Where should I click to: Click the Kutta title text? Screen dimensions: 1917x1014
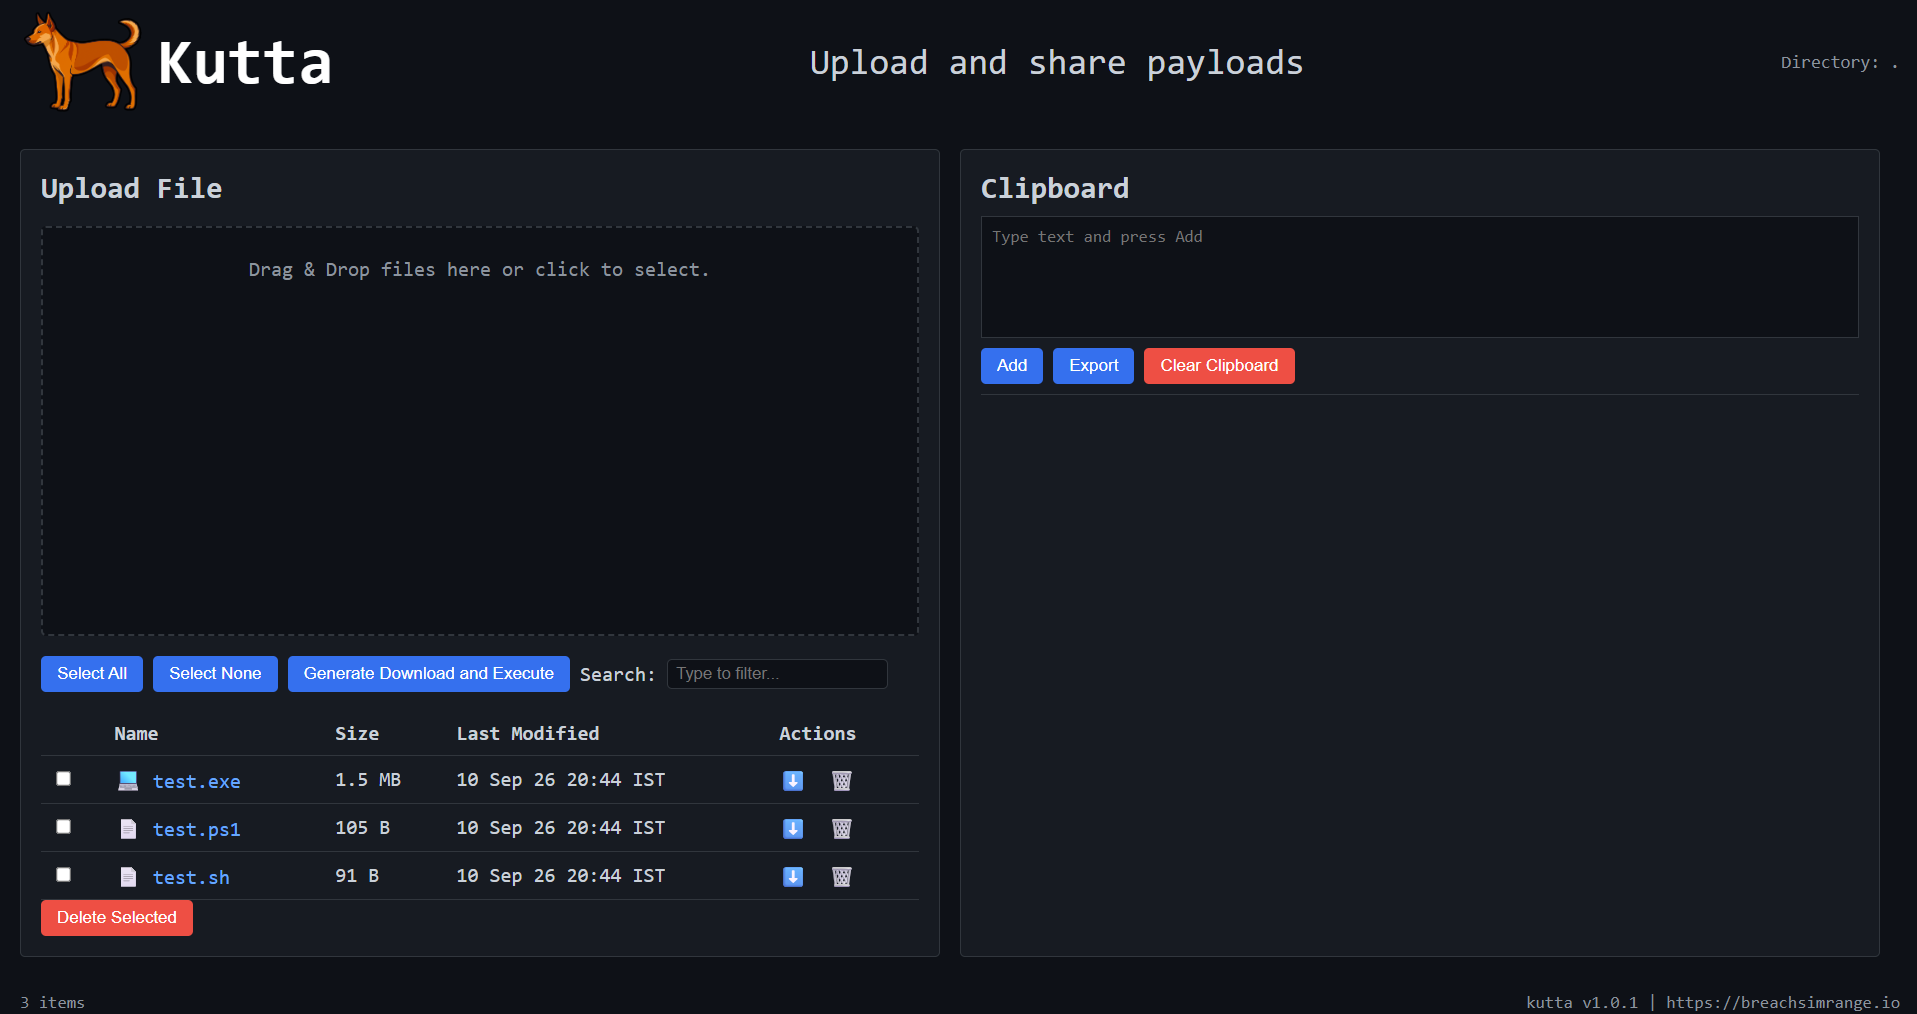point(245,64)
